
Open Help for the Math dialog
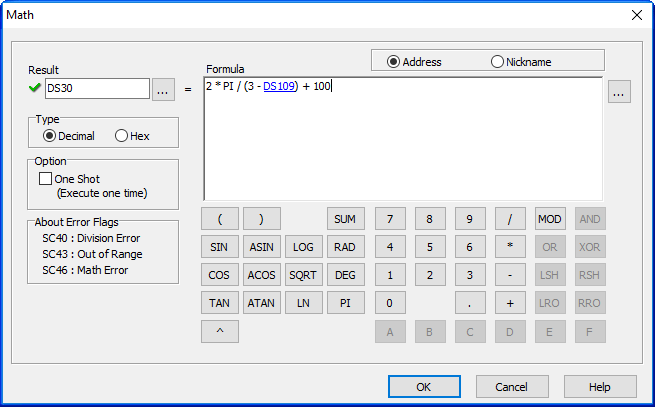point(600,387)
